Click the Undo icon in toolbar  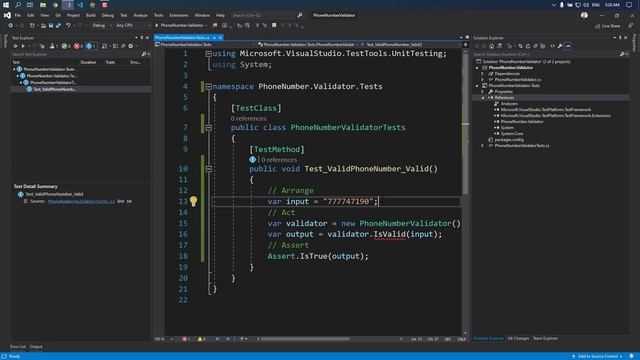coord(68,25)
